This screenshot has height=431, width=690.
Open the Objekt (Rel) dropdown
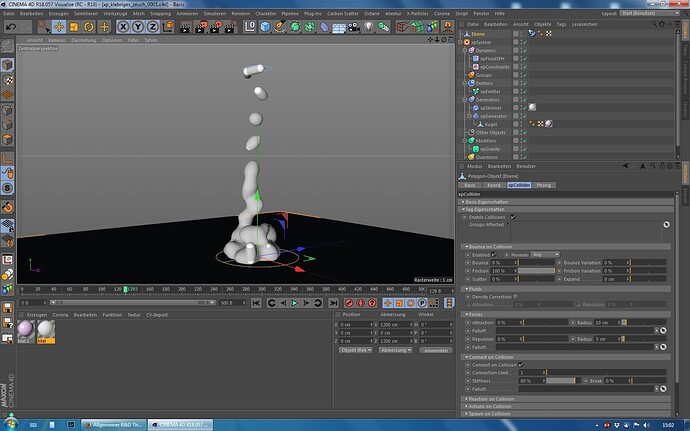(x=356, y=350)
